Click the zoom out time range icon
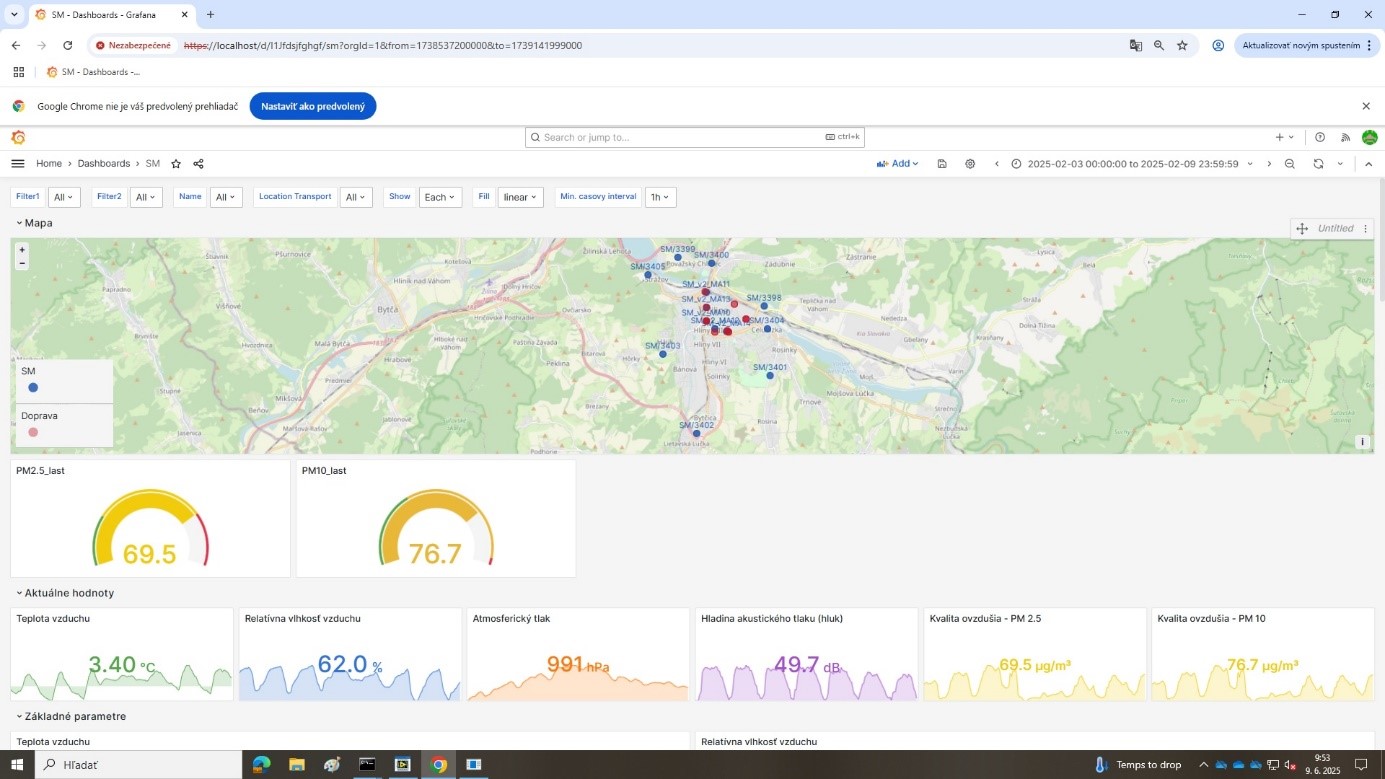1385x779 pixels. (1290, 164)
